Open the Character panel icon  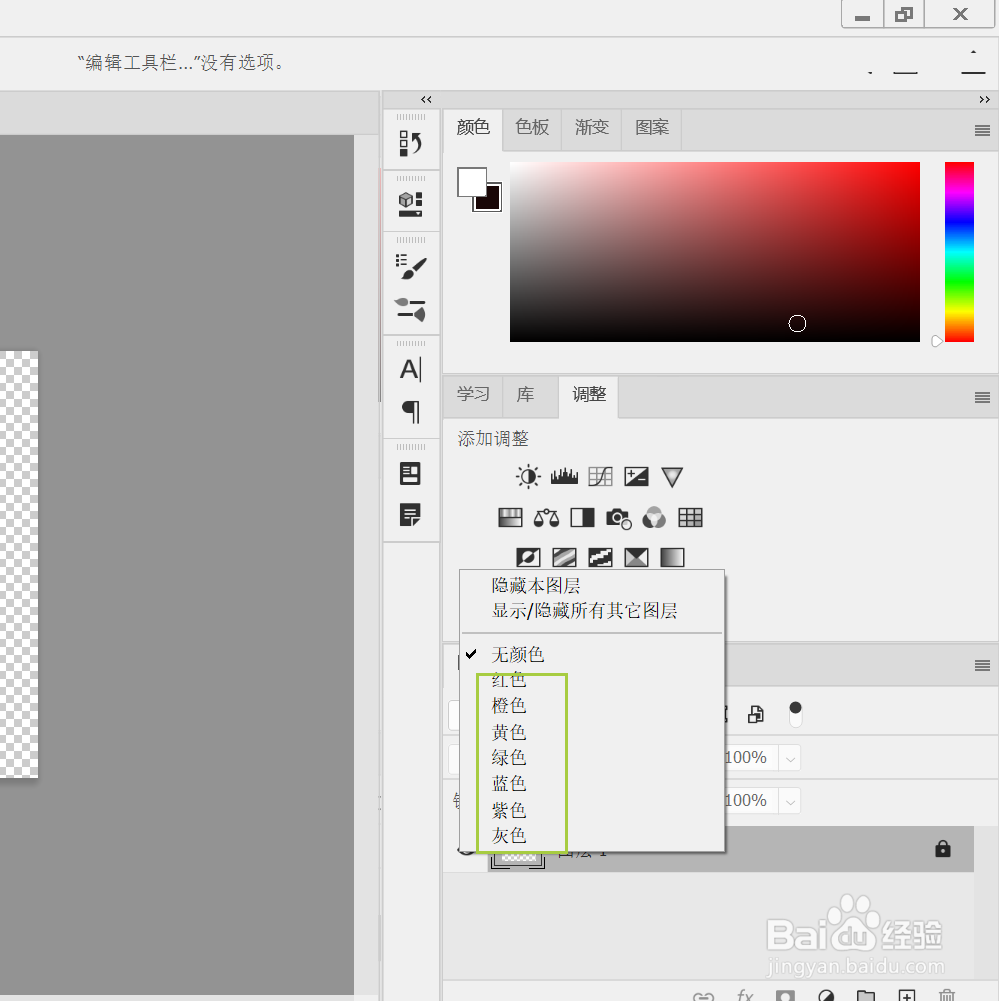(x=410, y=370)
